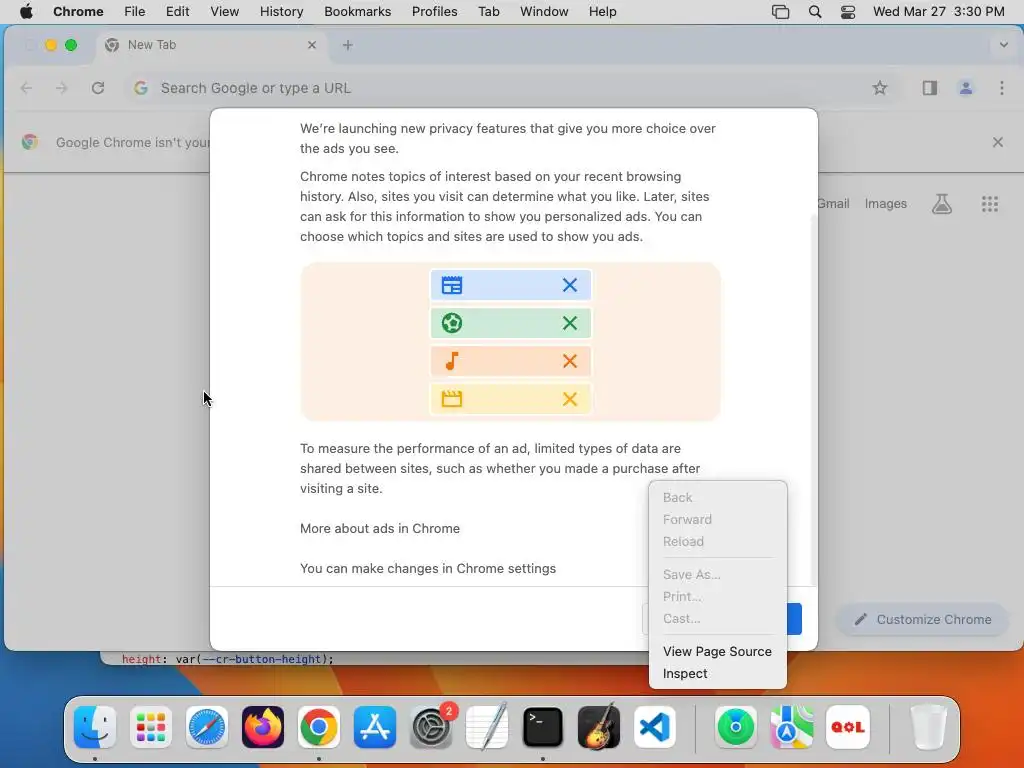Open the Images link
The height and width of the screenshot is (768, 1024).
click(x=886, y=204)
